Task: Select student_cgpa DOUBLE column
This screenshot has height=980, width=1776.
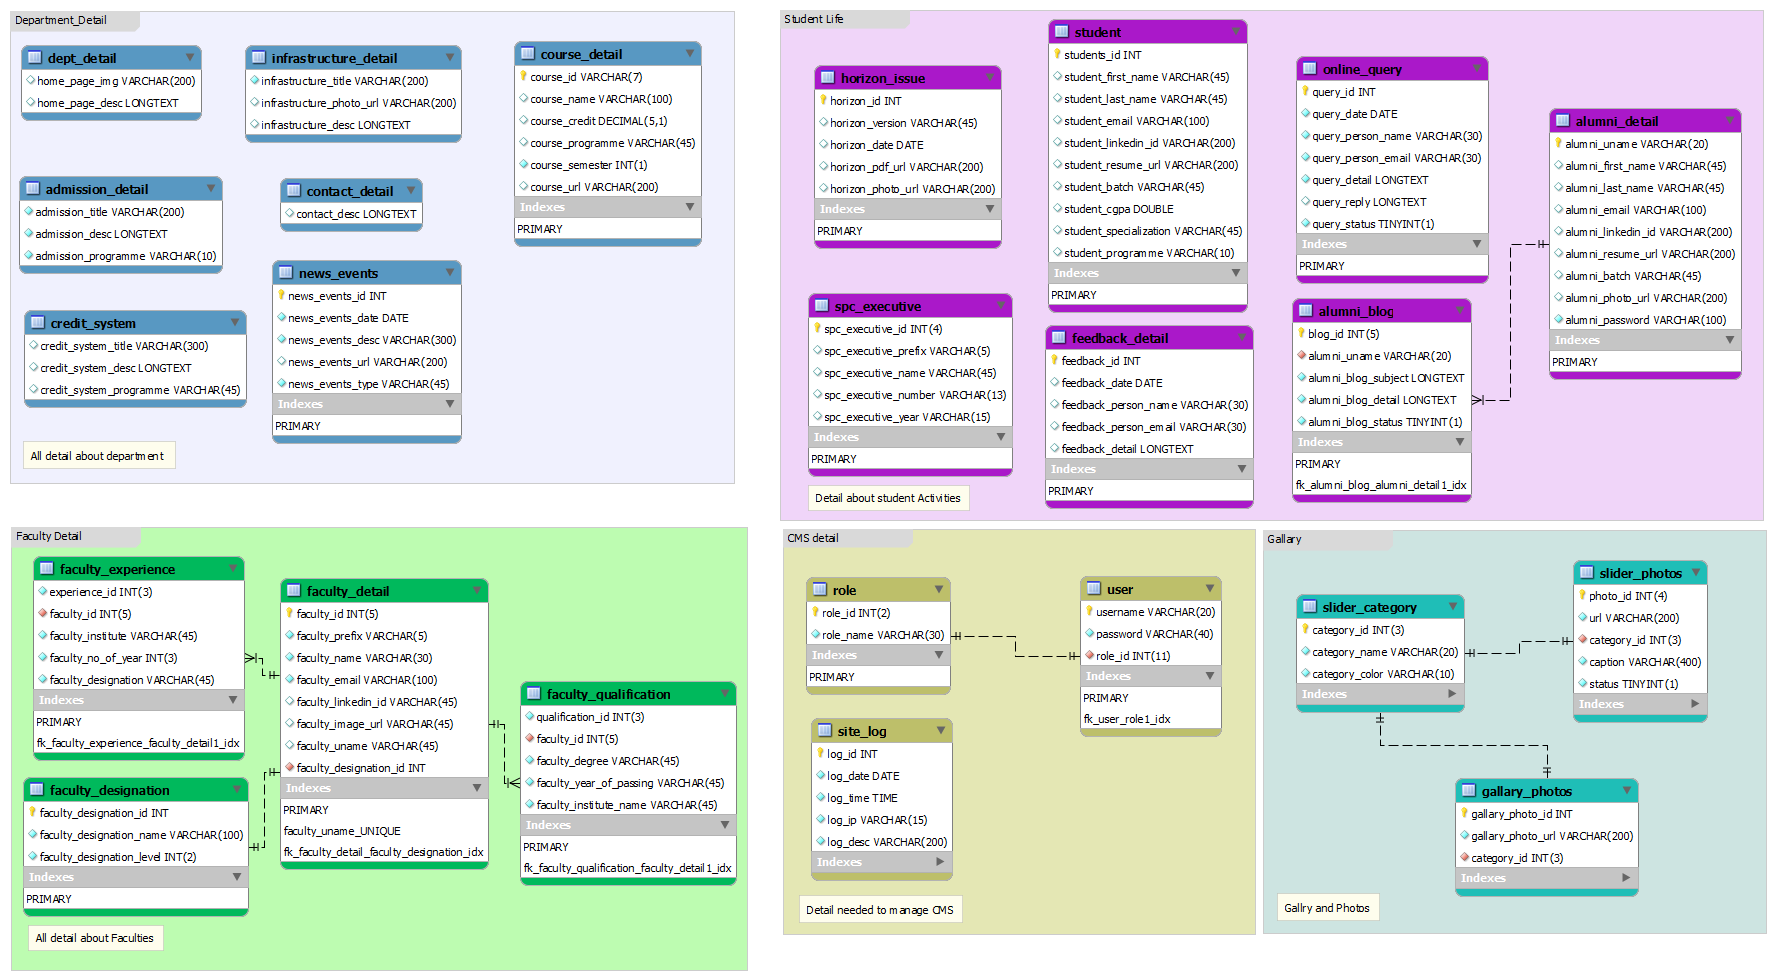Action: pyautogui.click(x=1147, y=209)
